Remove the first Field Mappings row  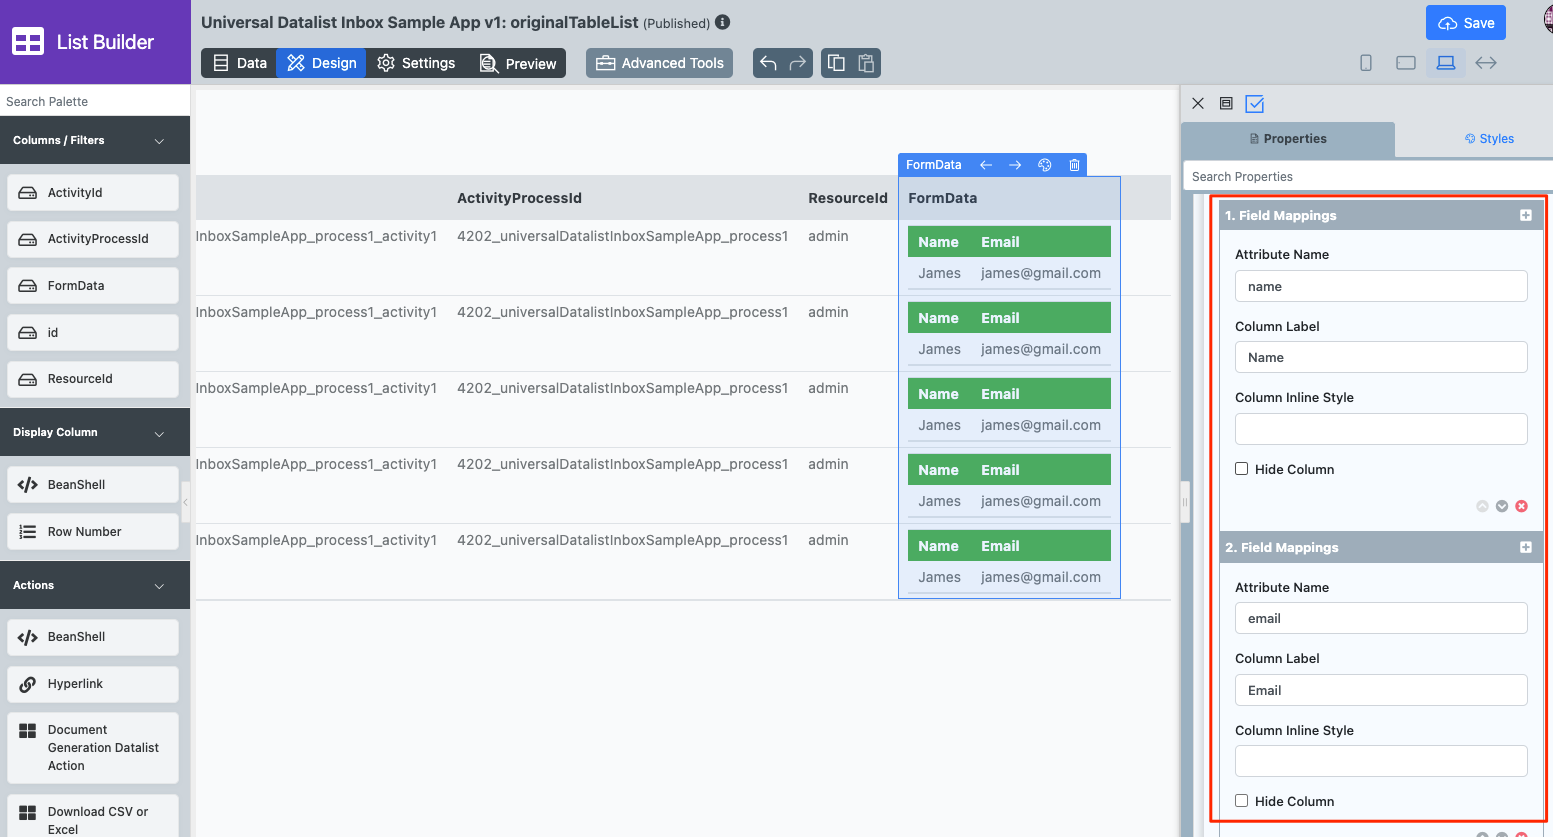coord(1521,506)
